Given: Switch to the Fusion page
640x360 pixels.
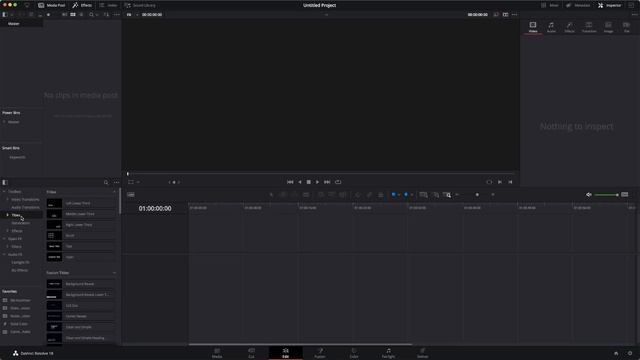Looking at the screenshot, I should (x=320, y=353).
